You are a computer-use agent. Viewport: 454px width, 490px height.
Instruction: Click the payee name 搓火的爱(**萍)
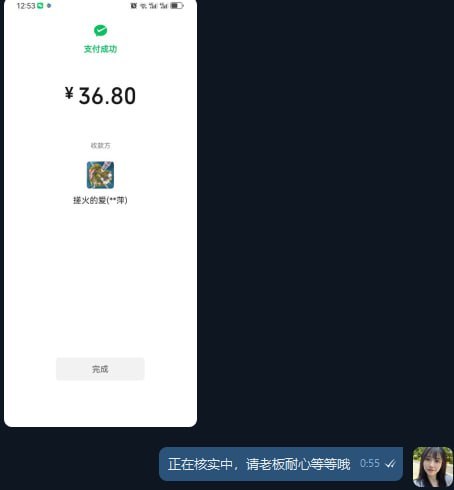100,200
